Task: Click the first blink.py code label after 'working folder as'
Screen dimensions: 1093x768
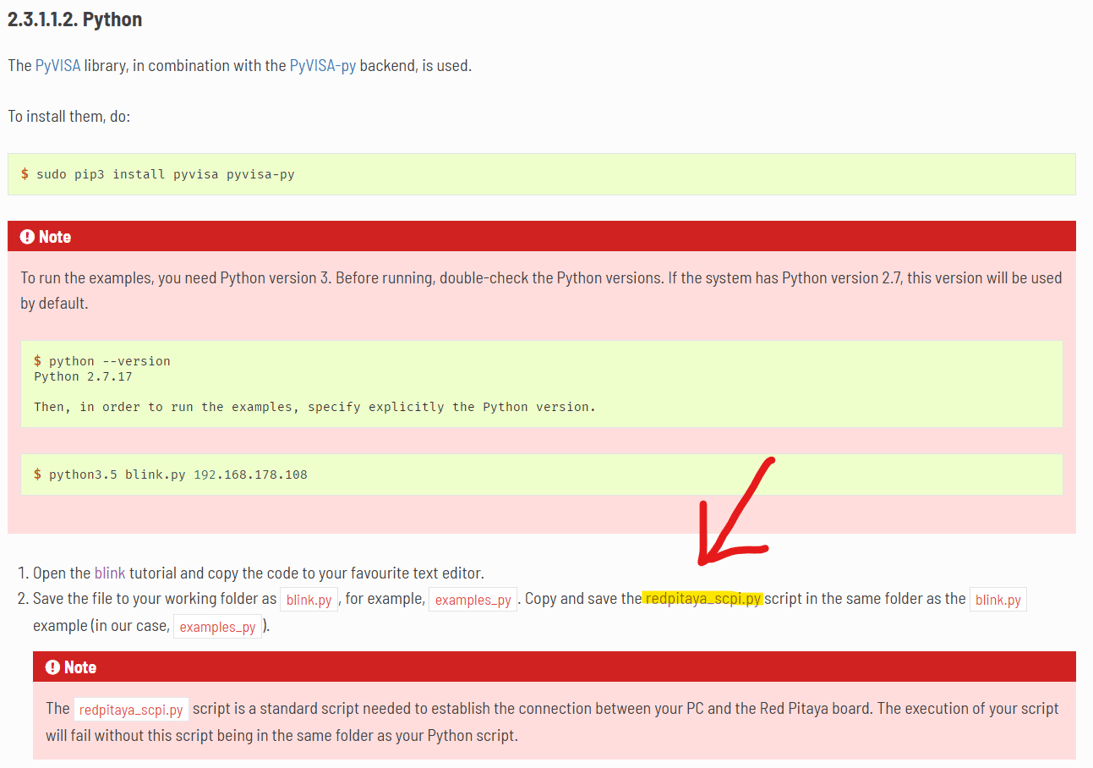Action: tap(309, 599)
